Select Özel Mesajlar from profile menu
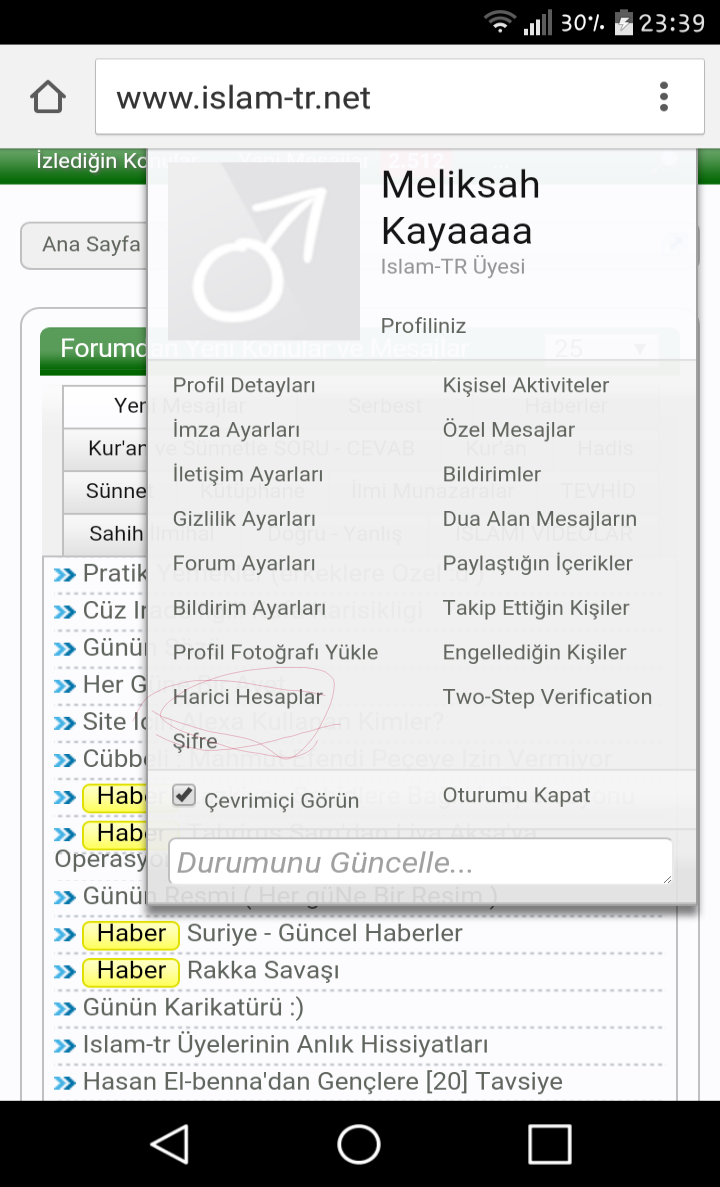Viewport: 720px width, 1187px height. [508, 430]
